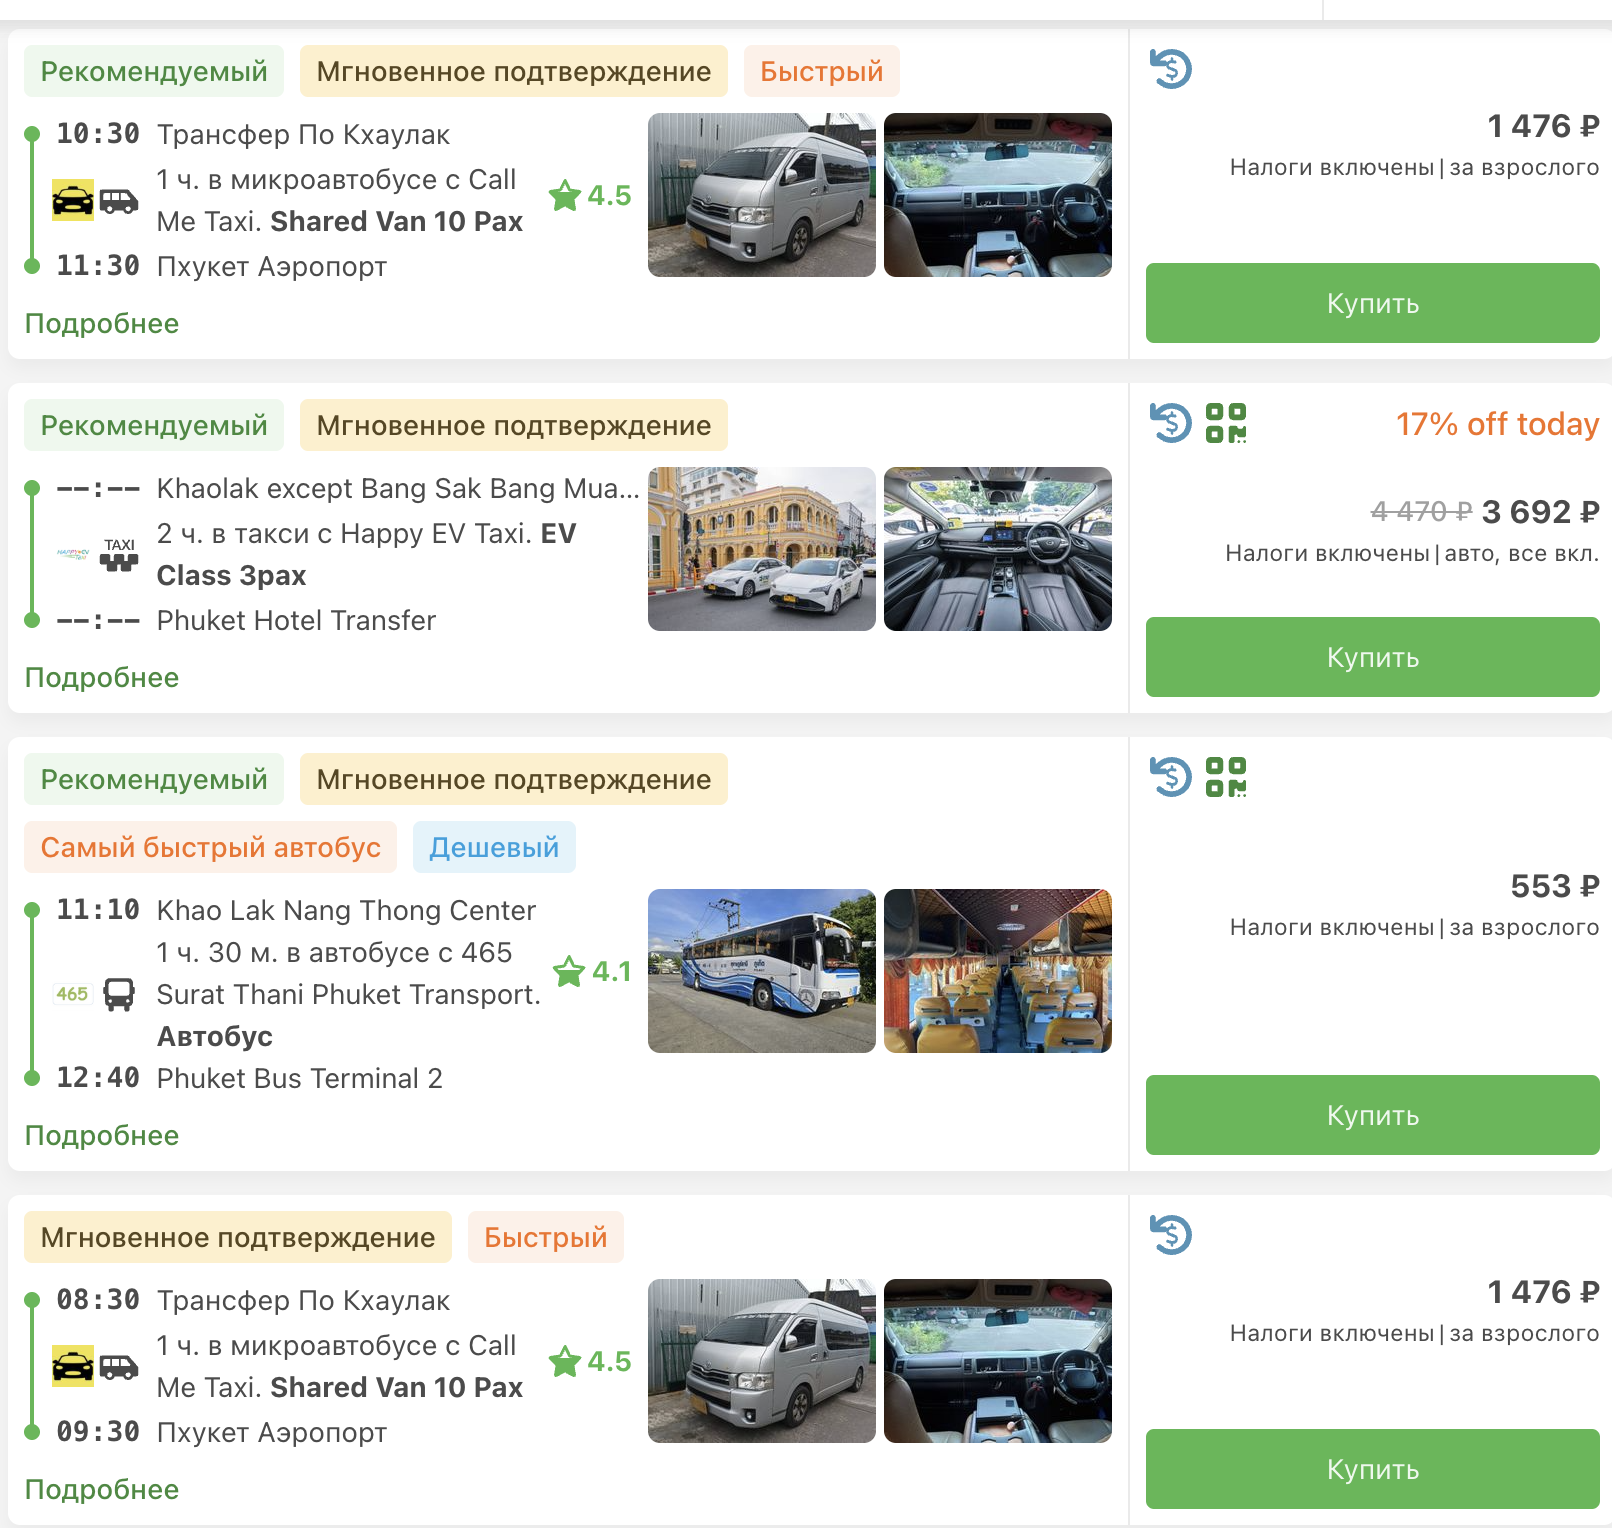Expand Подробнее for the 465 bus trip

click(102, 1136)
